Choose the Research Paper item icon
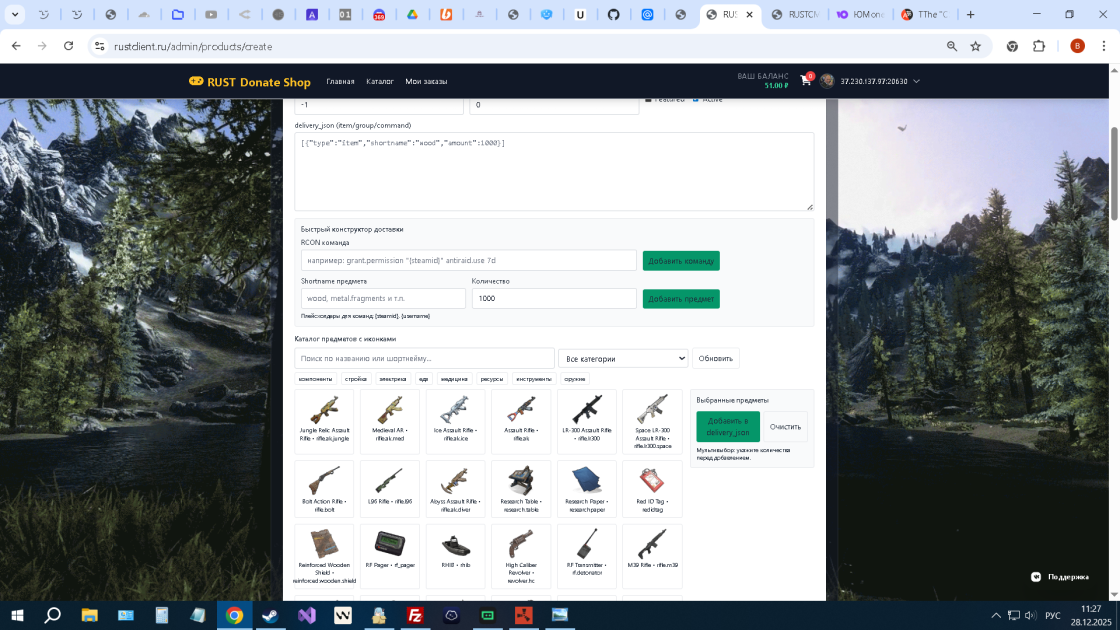Image resolution: width=1120 pixels, height=630 pixels. [586, 481]
